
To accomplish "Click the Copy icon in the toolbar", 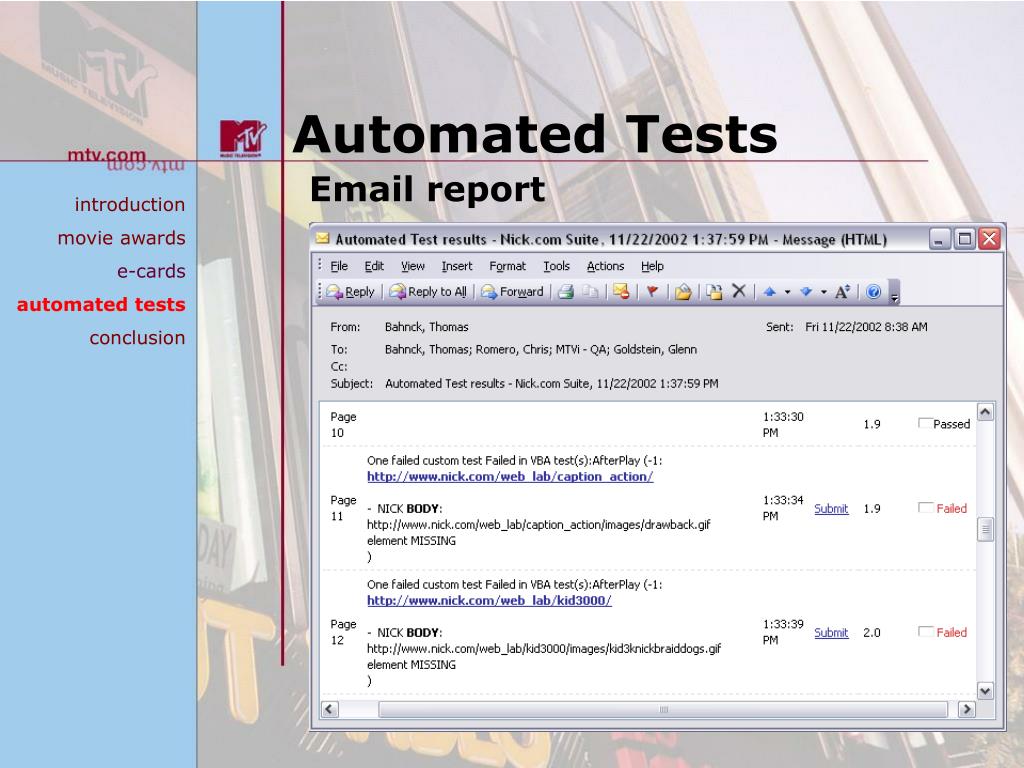I will tap(590, 292).
